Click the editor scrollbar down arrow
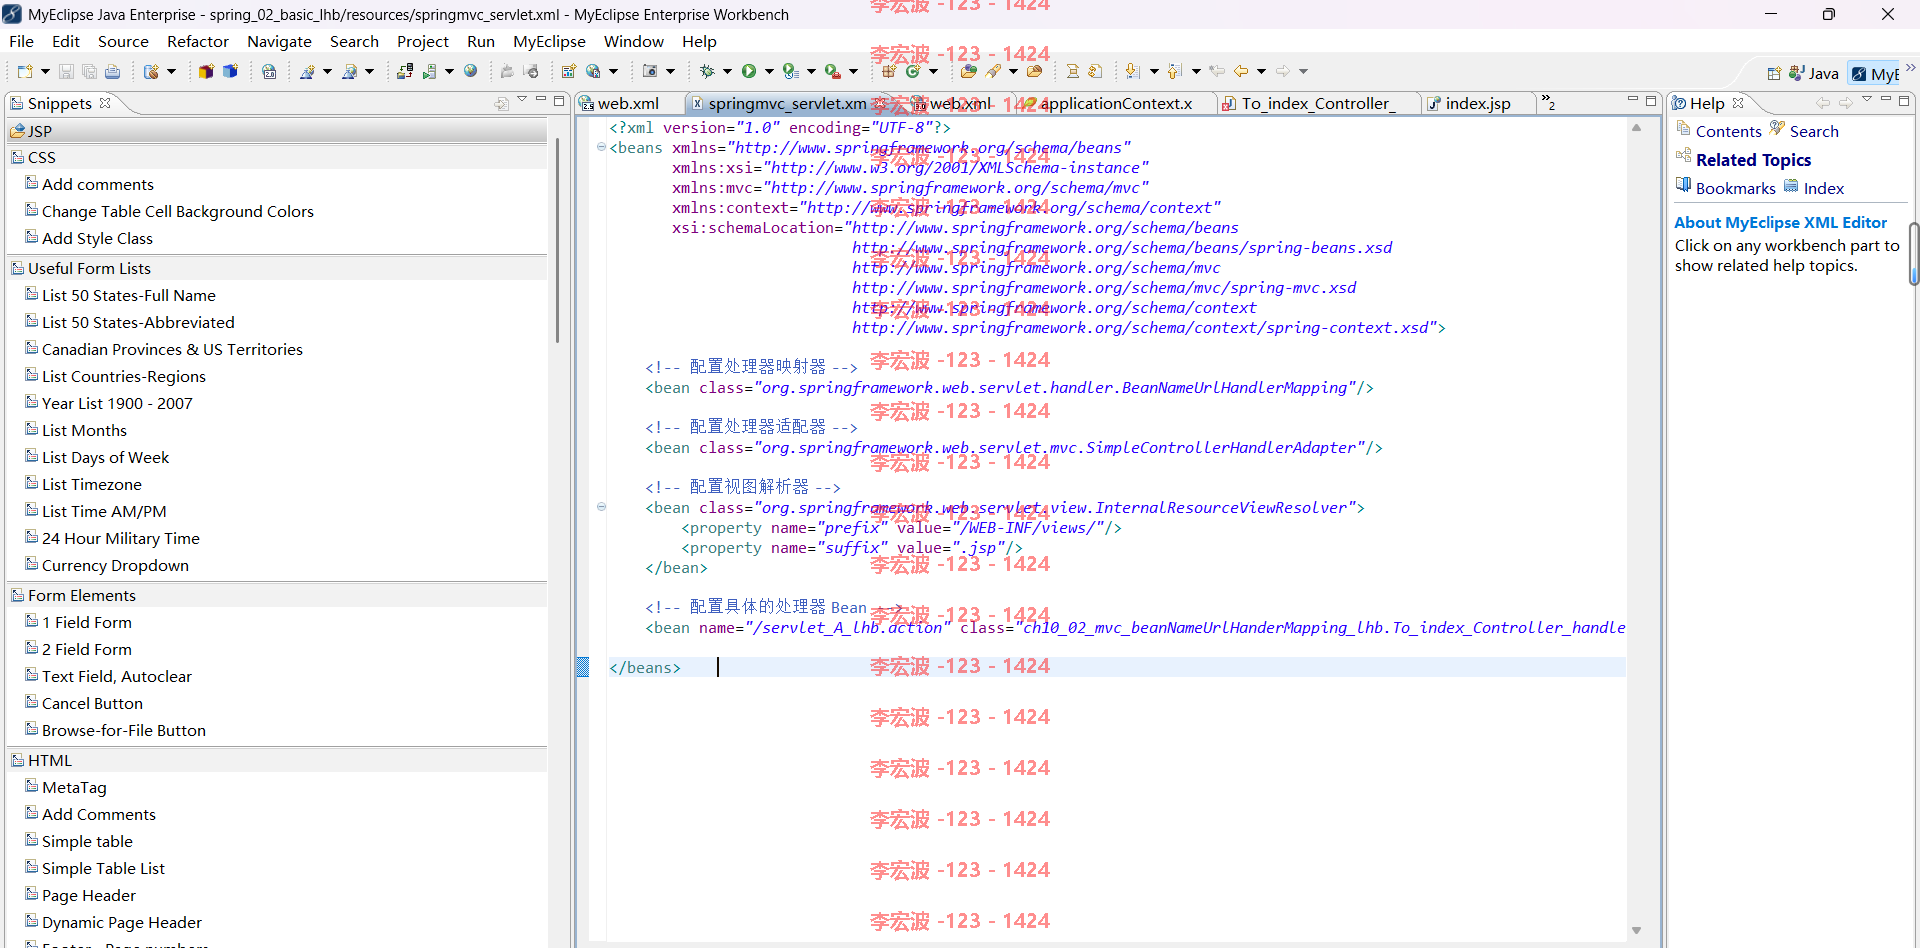 click(1636, 931)
